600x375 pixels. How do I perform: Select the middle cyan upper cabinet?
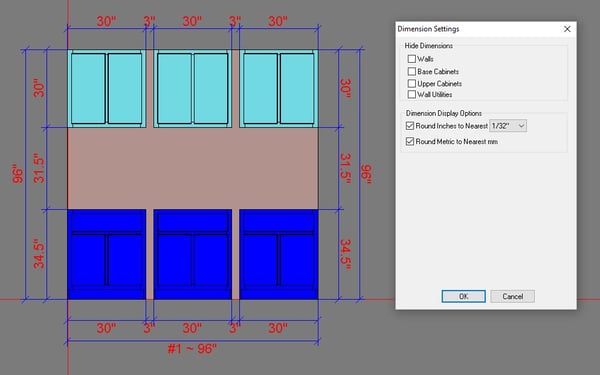(x=192, y=88)
